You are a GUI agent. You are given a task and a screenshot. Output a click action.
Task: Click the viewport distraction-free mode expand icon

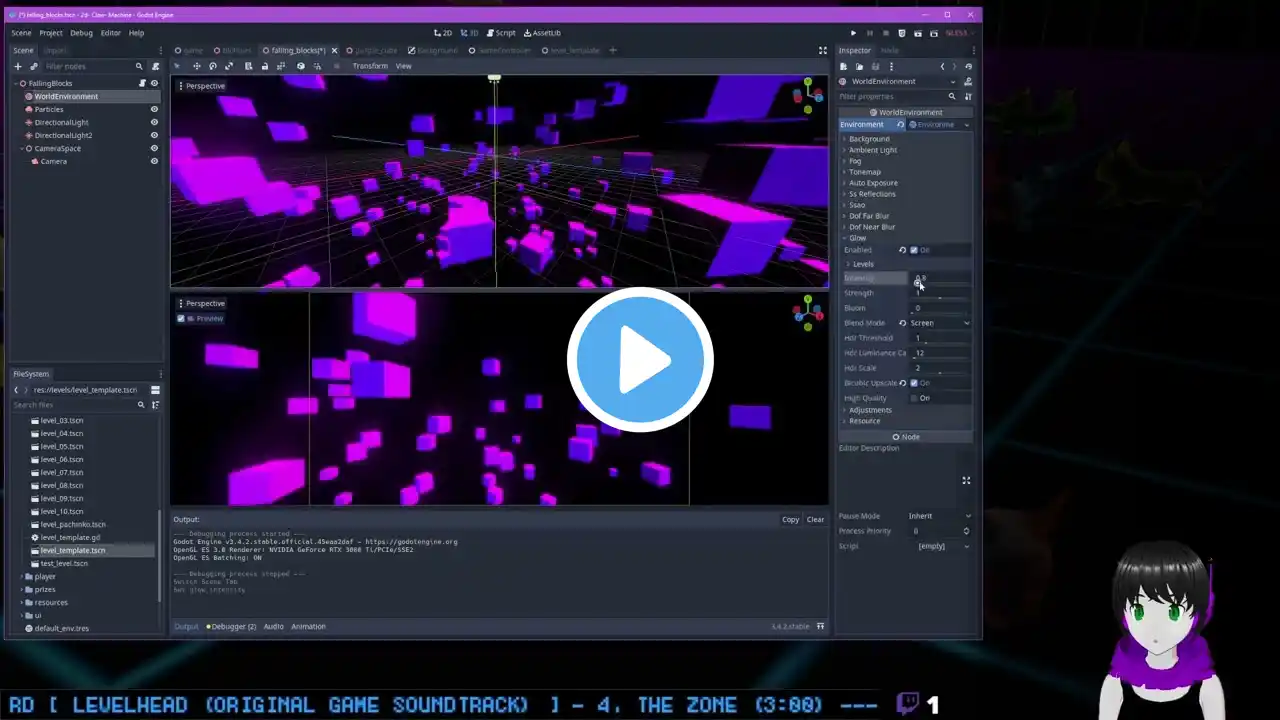click(823, 50)
